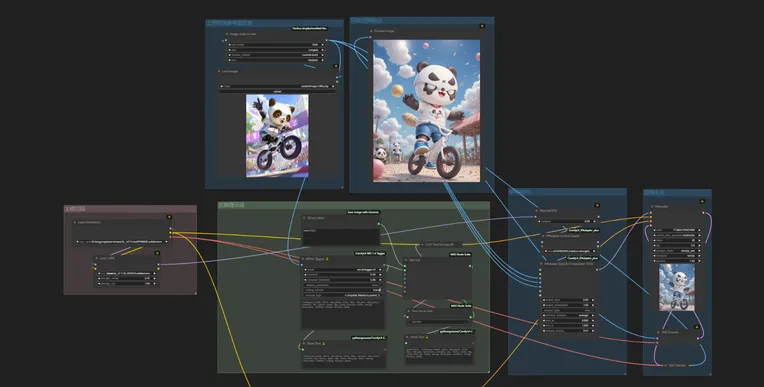Click orange badge icon on Load Checkpoint node

169,217
